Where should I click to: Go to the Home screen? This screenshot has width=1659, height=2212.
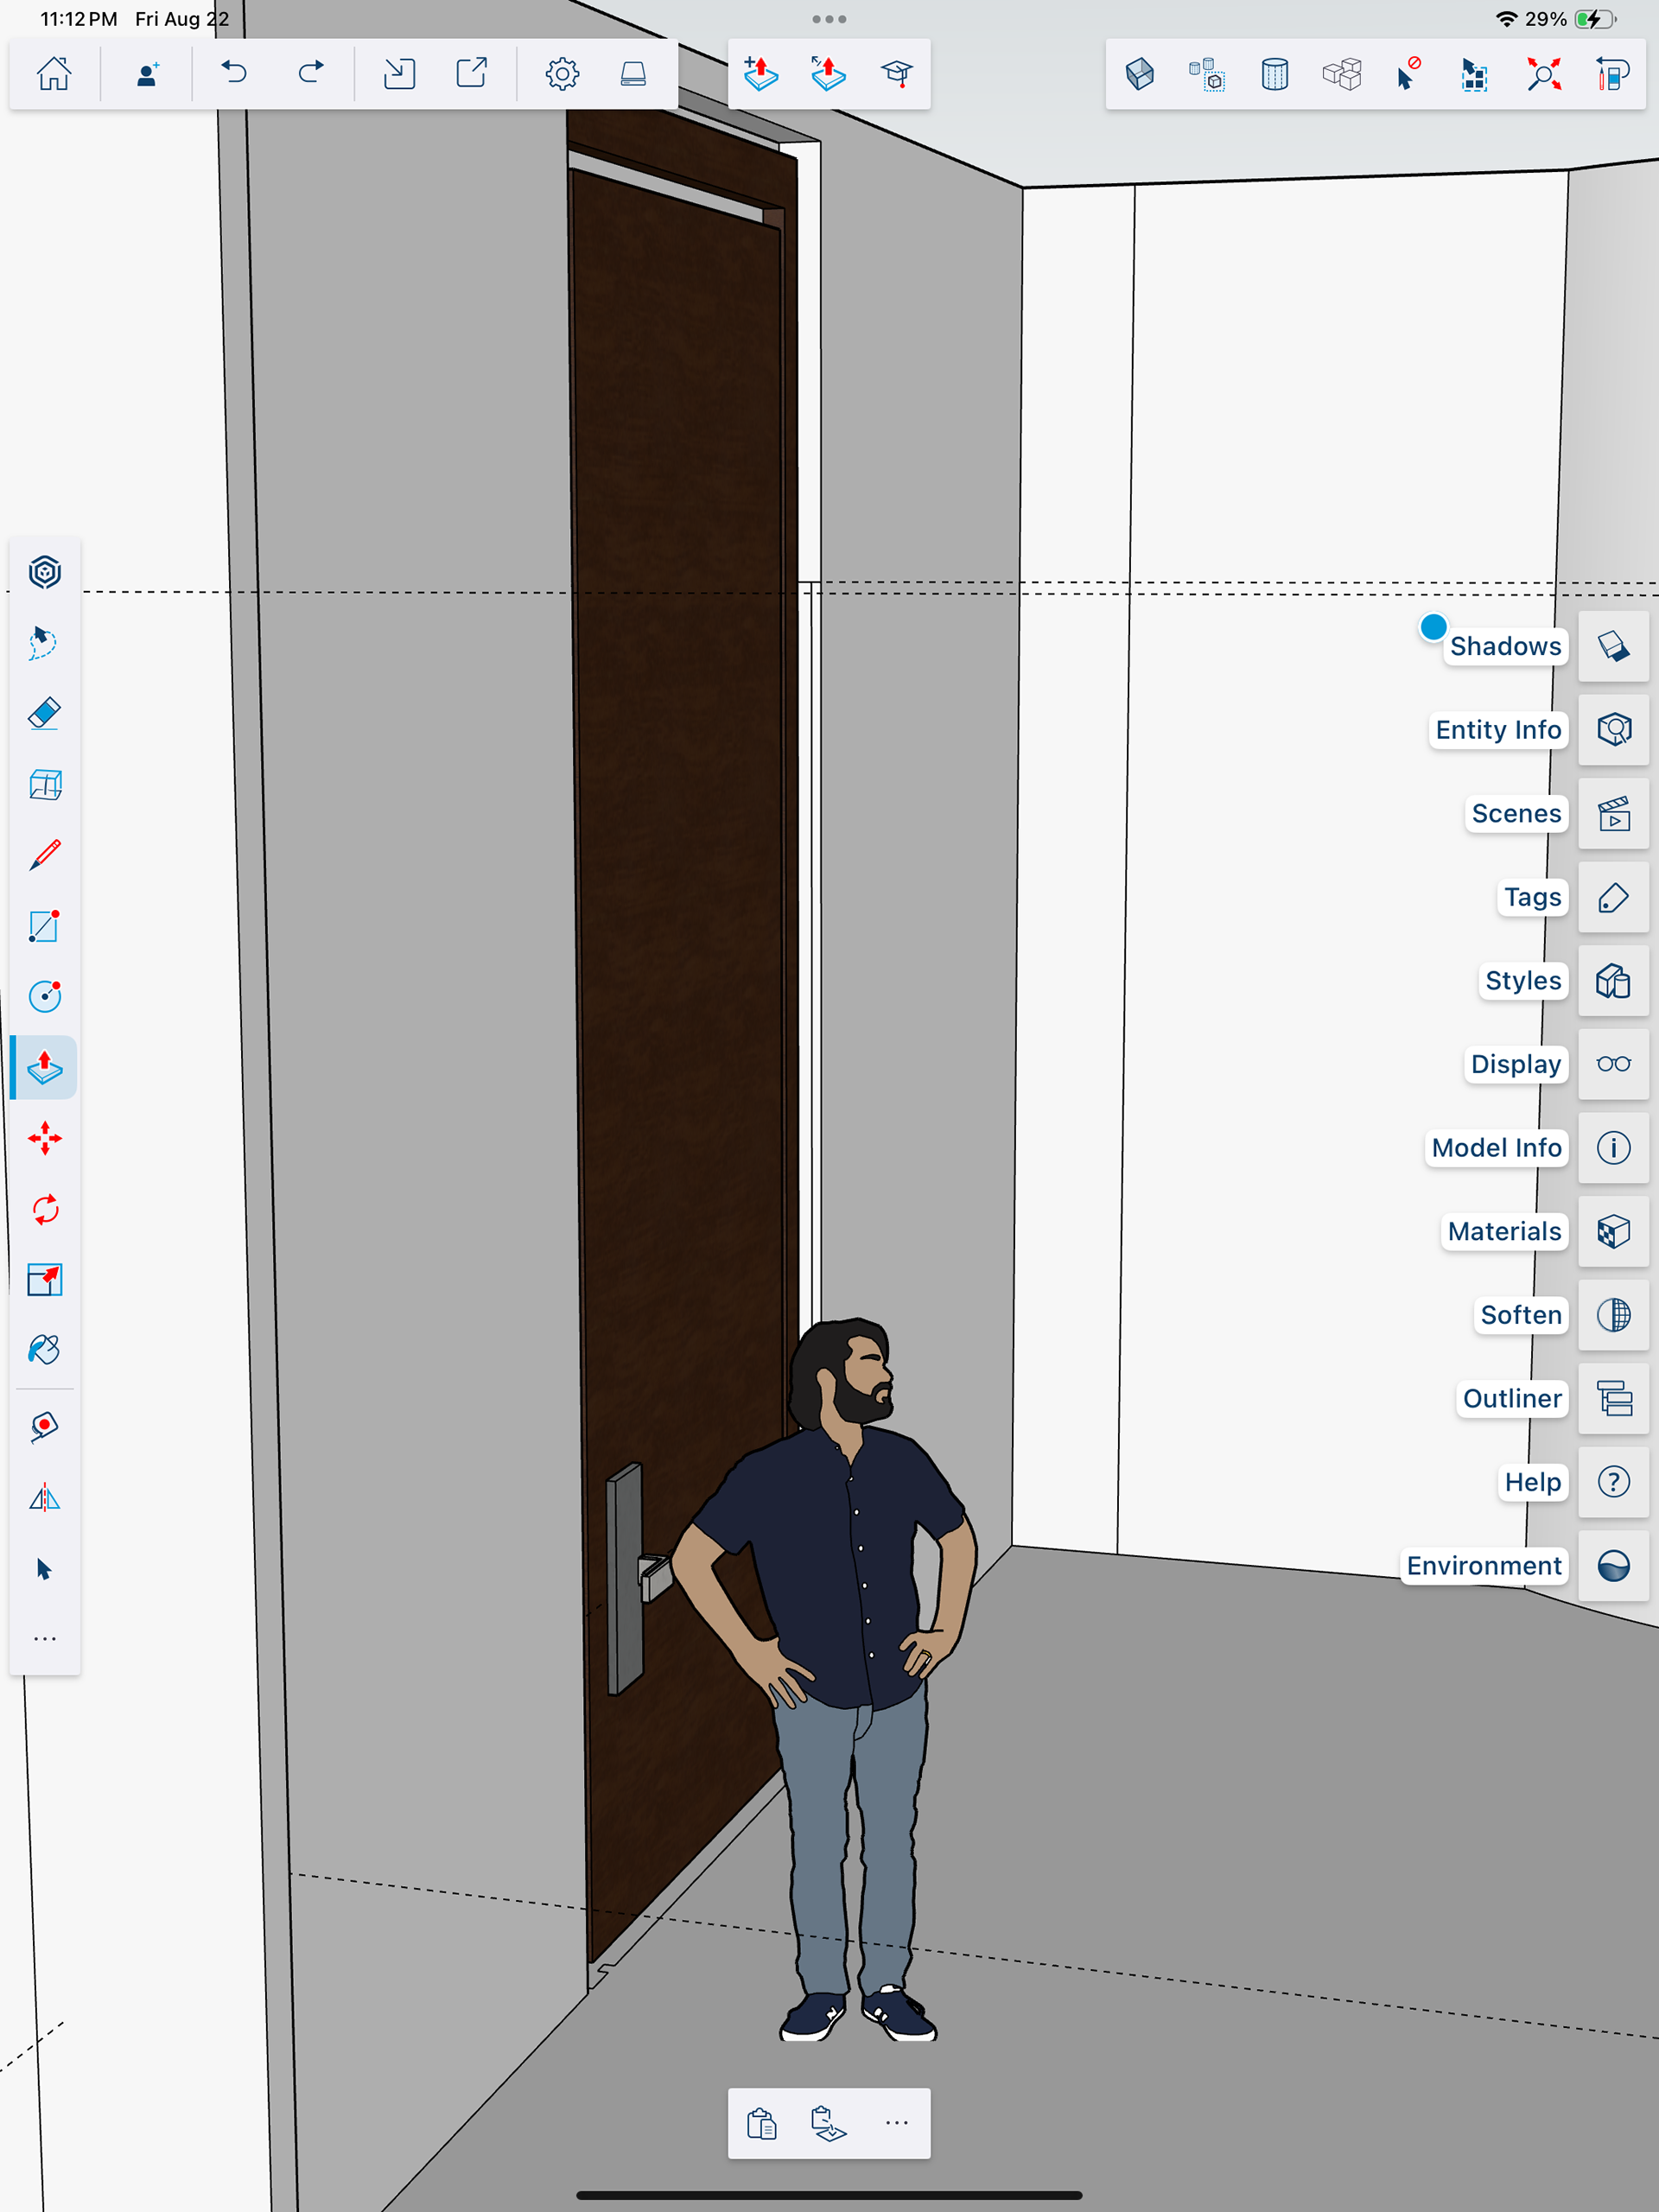(x=54, y=73)
